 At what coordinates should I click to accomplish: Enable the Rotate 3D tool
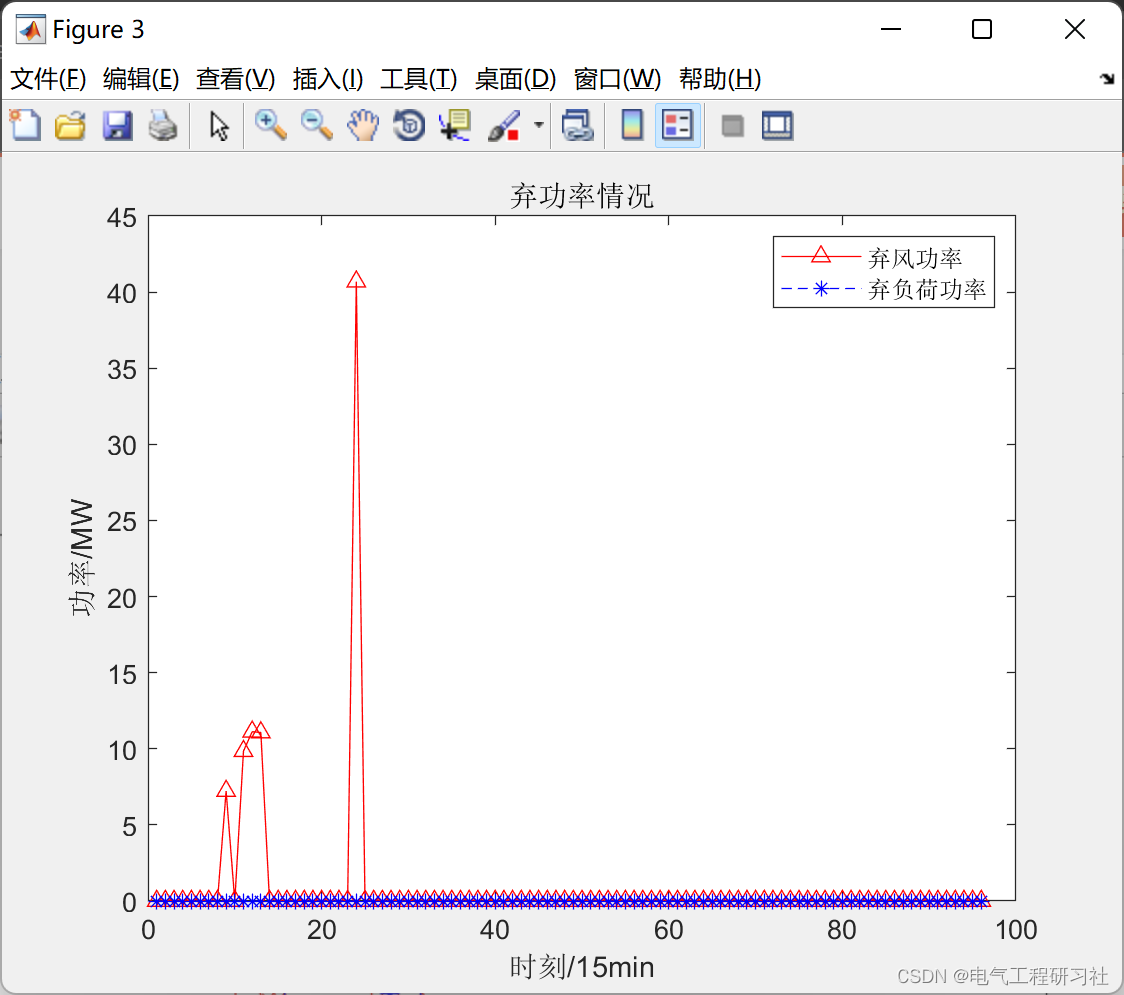[409, 125]
